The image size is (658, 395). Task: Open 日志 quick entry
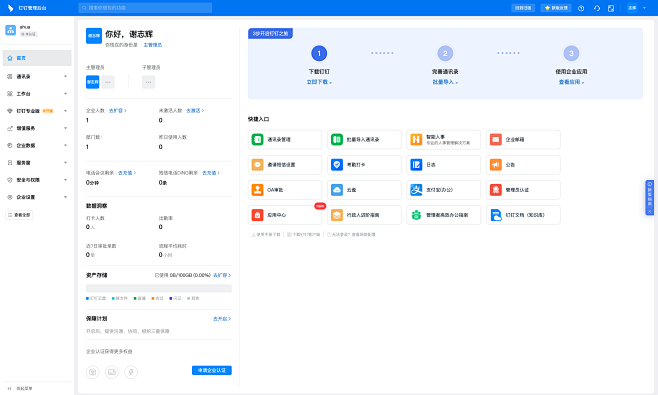(444, 165)
